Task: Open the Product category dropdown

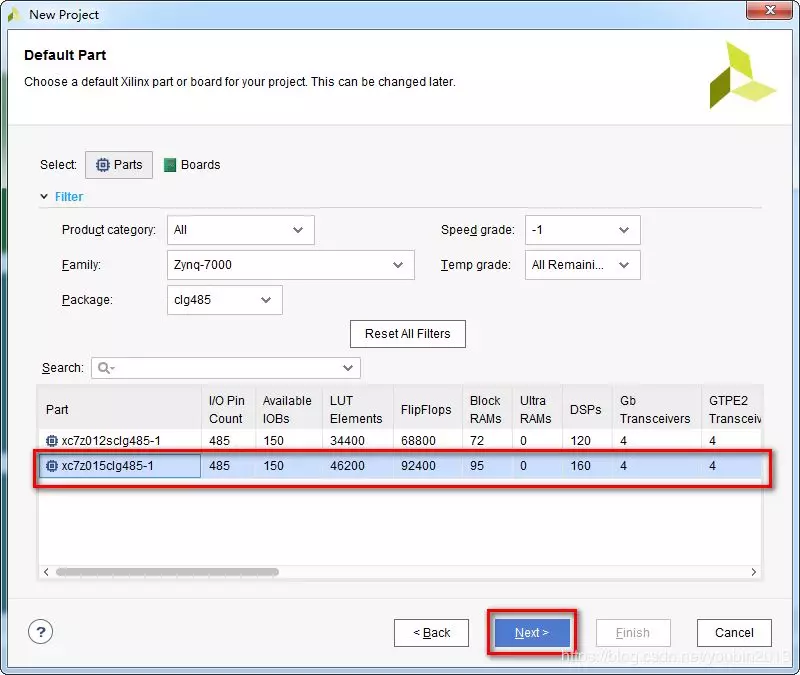Action: pos(240,230)
